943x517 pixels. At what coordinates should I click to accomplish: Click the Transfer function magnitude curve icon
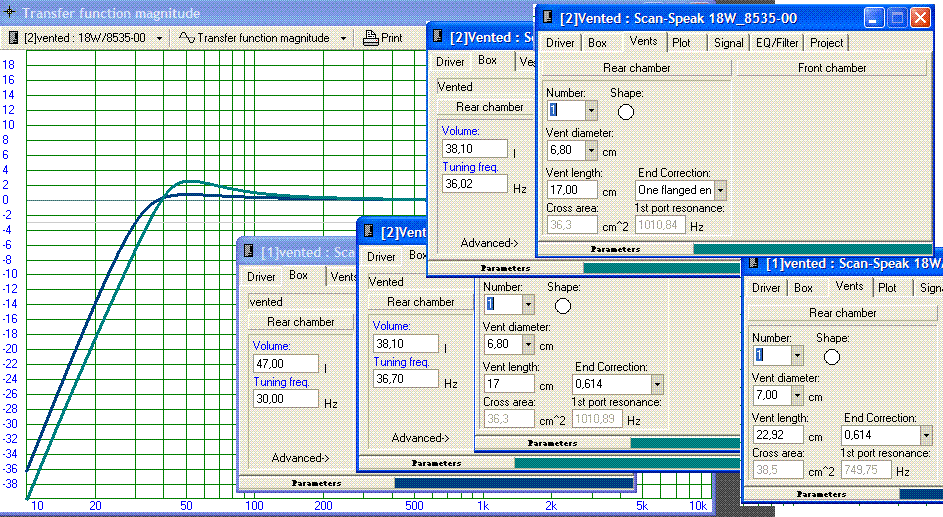pyautogui.click(x=186, y=38)
